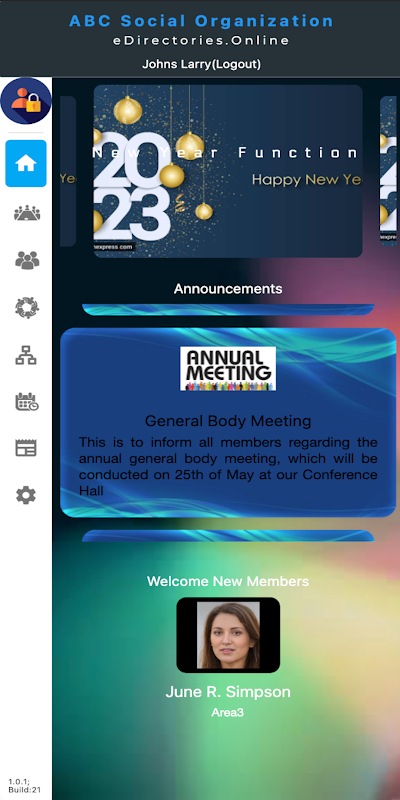
Task: Open the settings gear icon
Action: [x=26, y=495]
